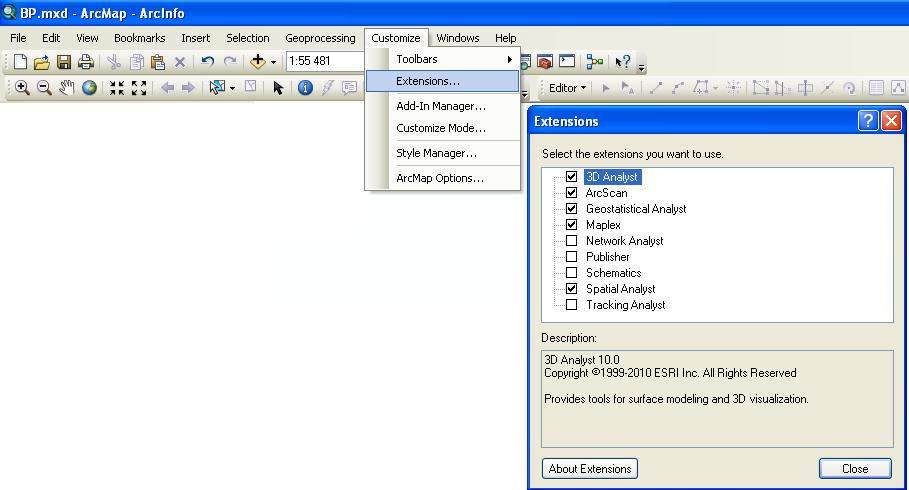Uncheck the 3D Analyst extension
909x490 pixels.
572,177
